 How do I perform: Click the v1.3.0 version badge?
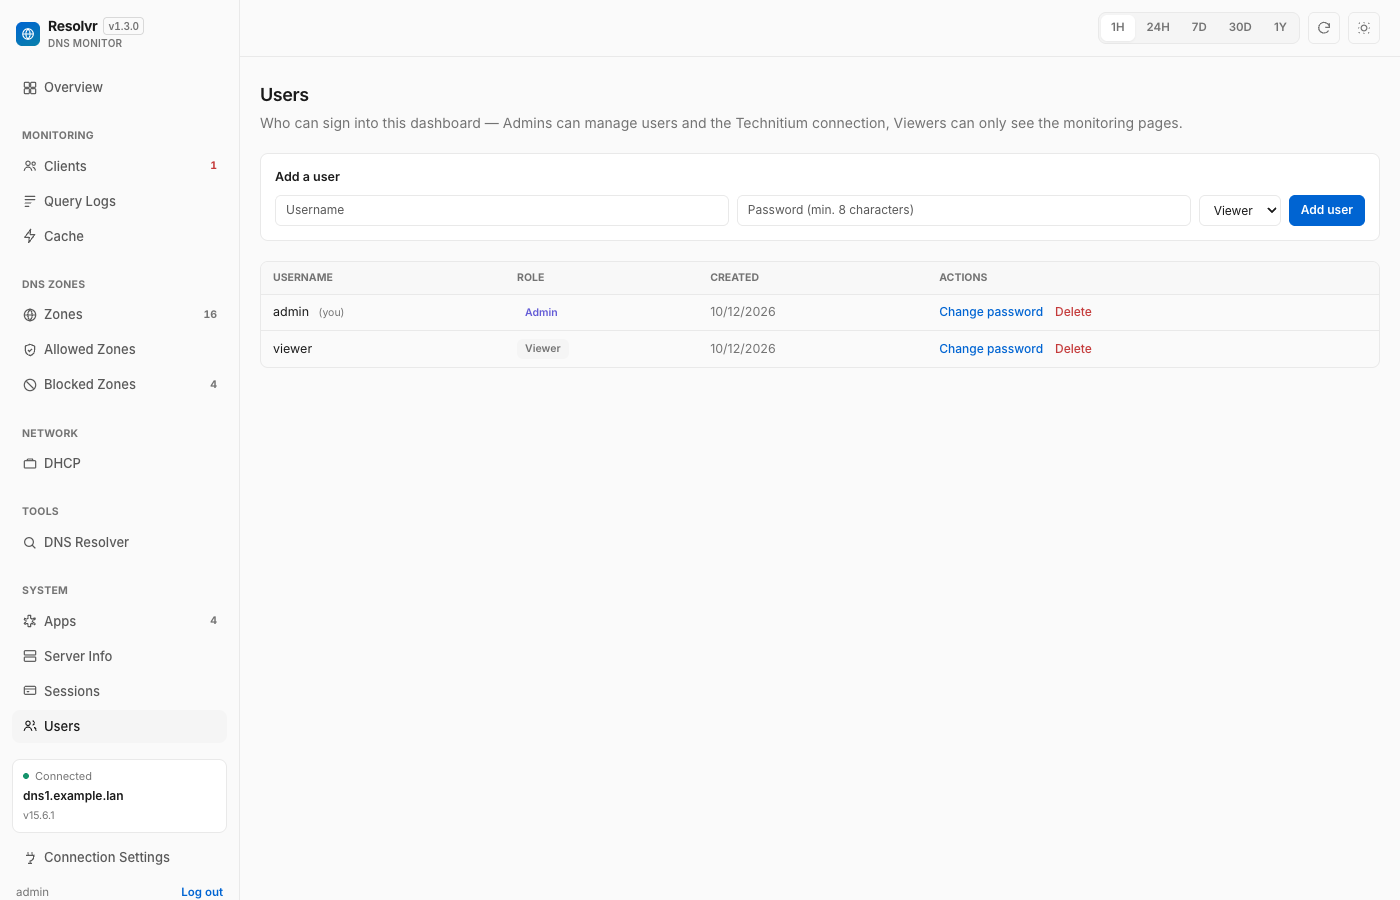[124, 26]
